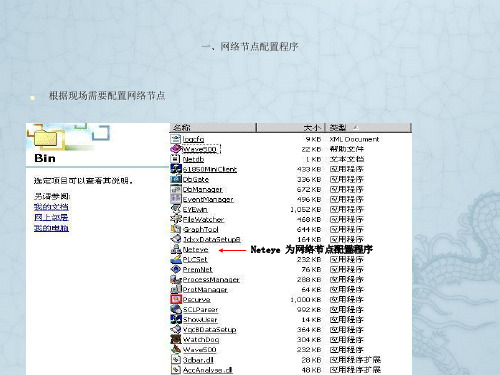Click the '22 KB' size cell
This screenshot has width=500, height=375.
[x=311, y=149]
